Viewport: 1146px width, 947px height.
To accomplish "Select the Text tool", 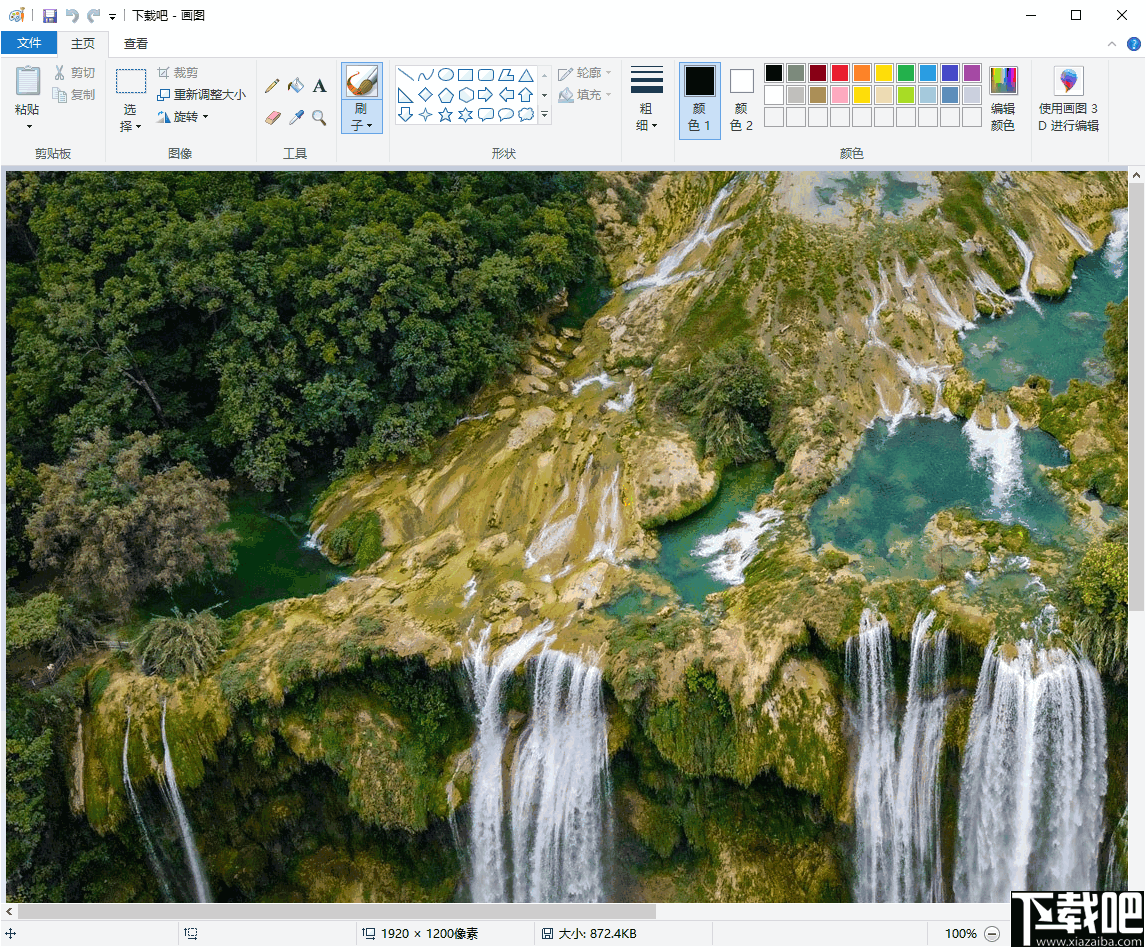I will click(x=319, y=86).
